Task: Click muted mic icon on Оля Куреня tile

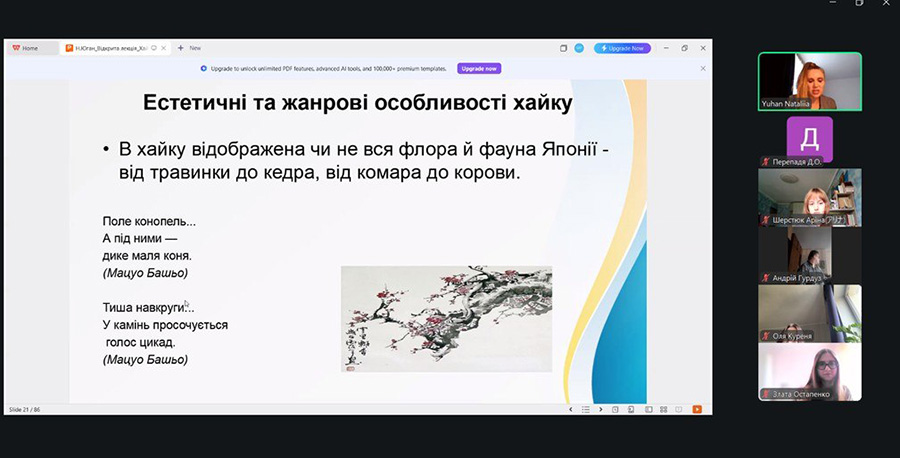Action: click(765, 336)
